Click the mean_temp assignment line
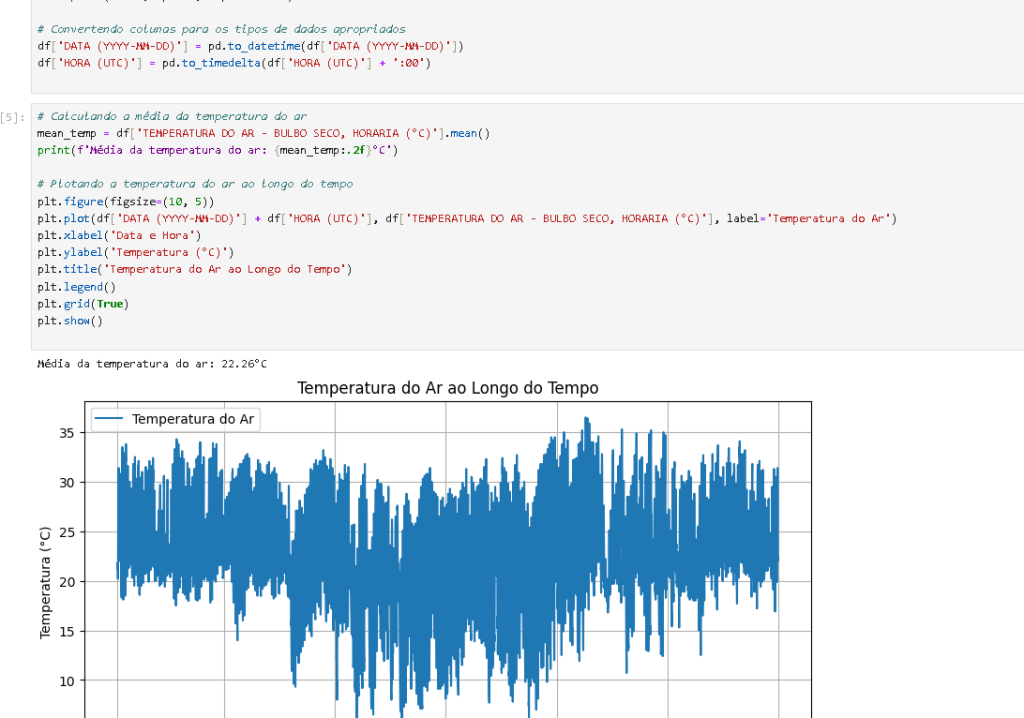This screenshot has height=718, width=1024. [263, 133]
